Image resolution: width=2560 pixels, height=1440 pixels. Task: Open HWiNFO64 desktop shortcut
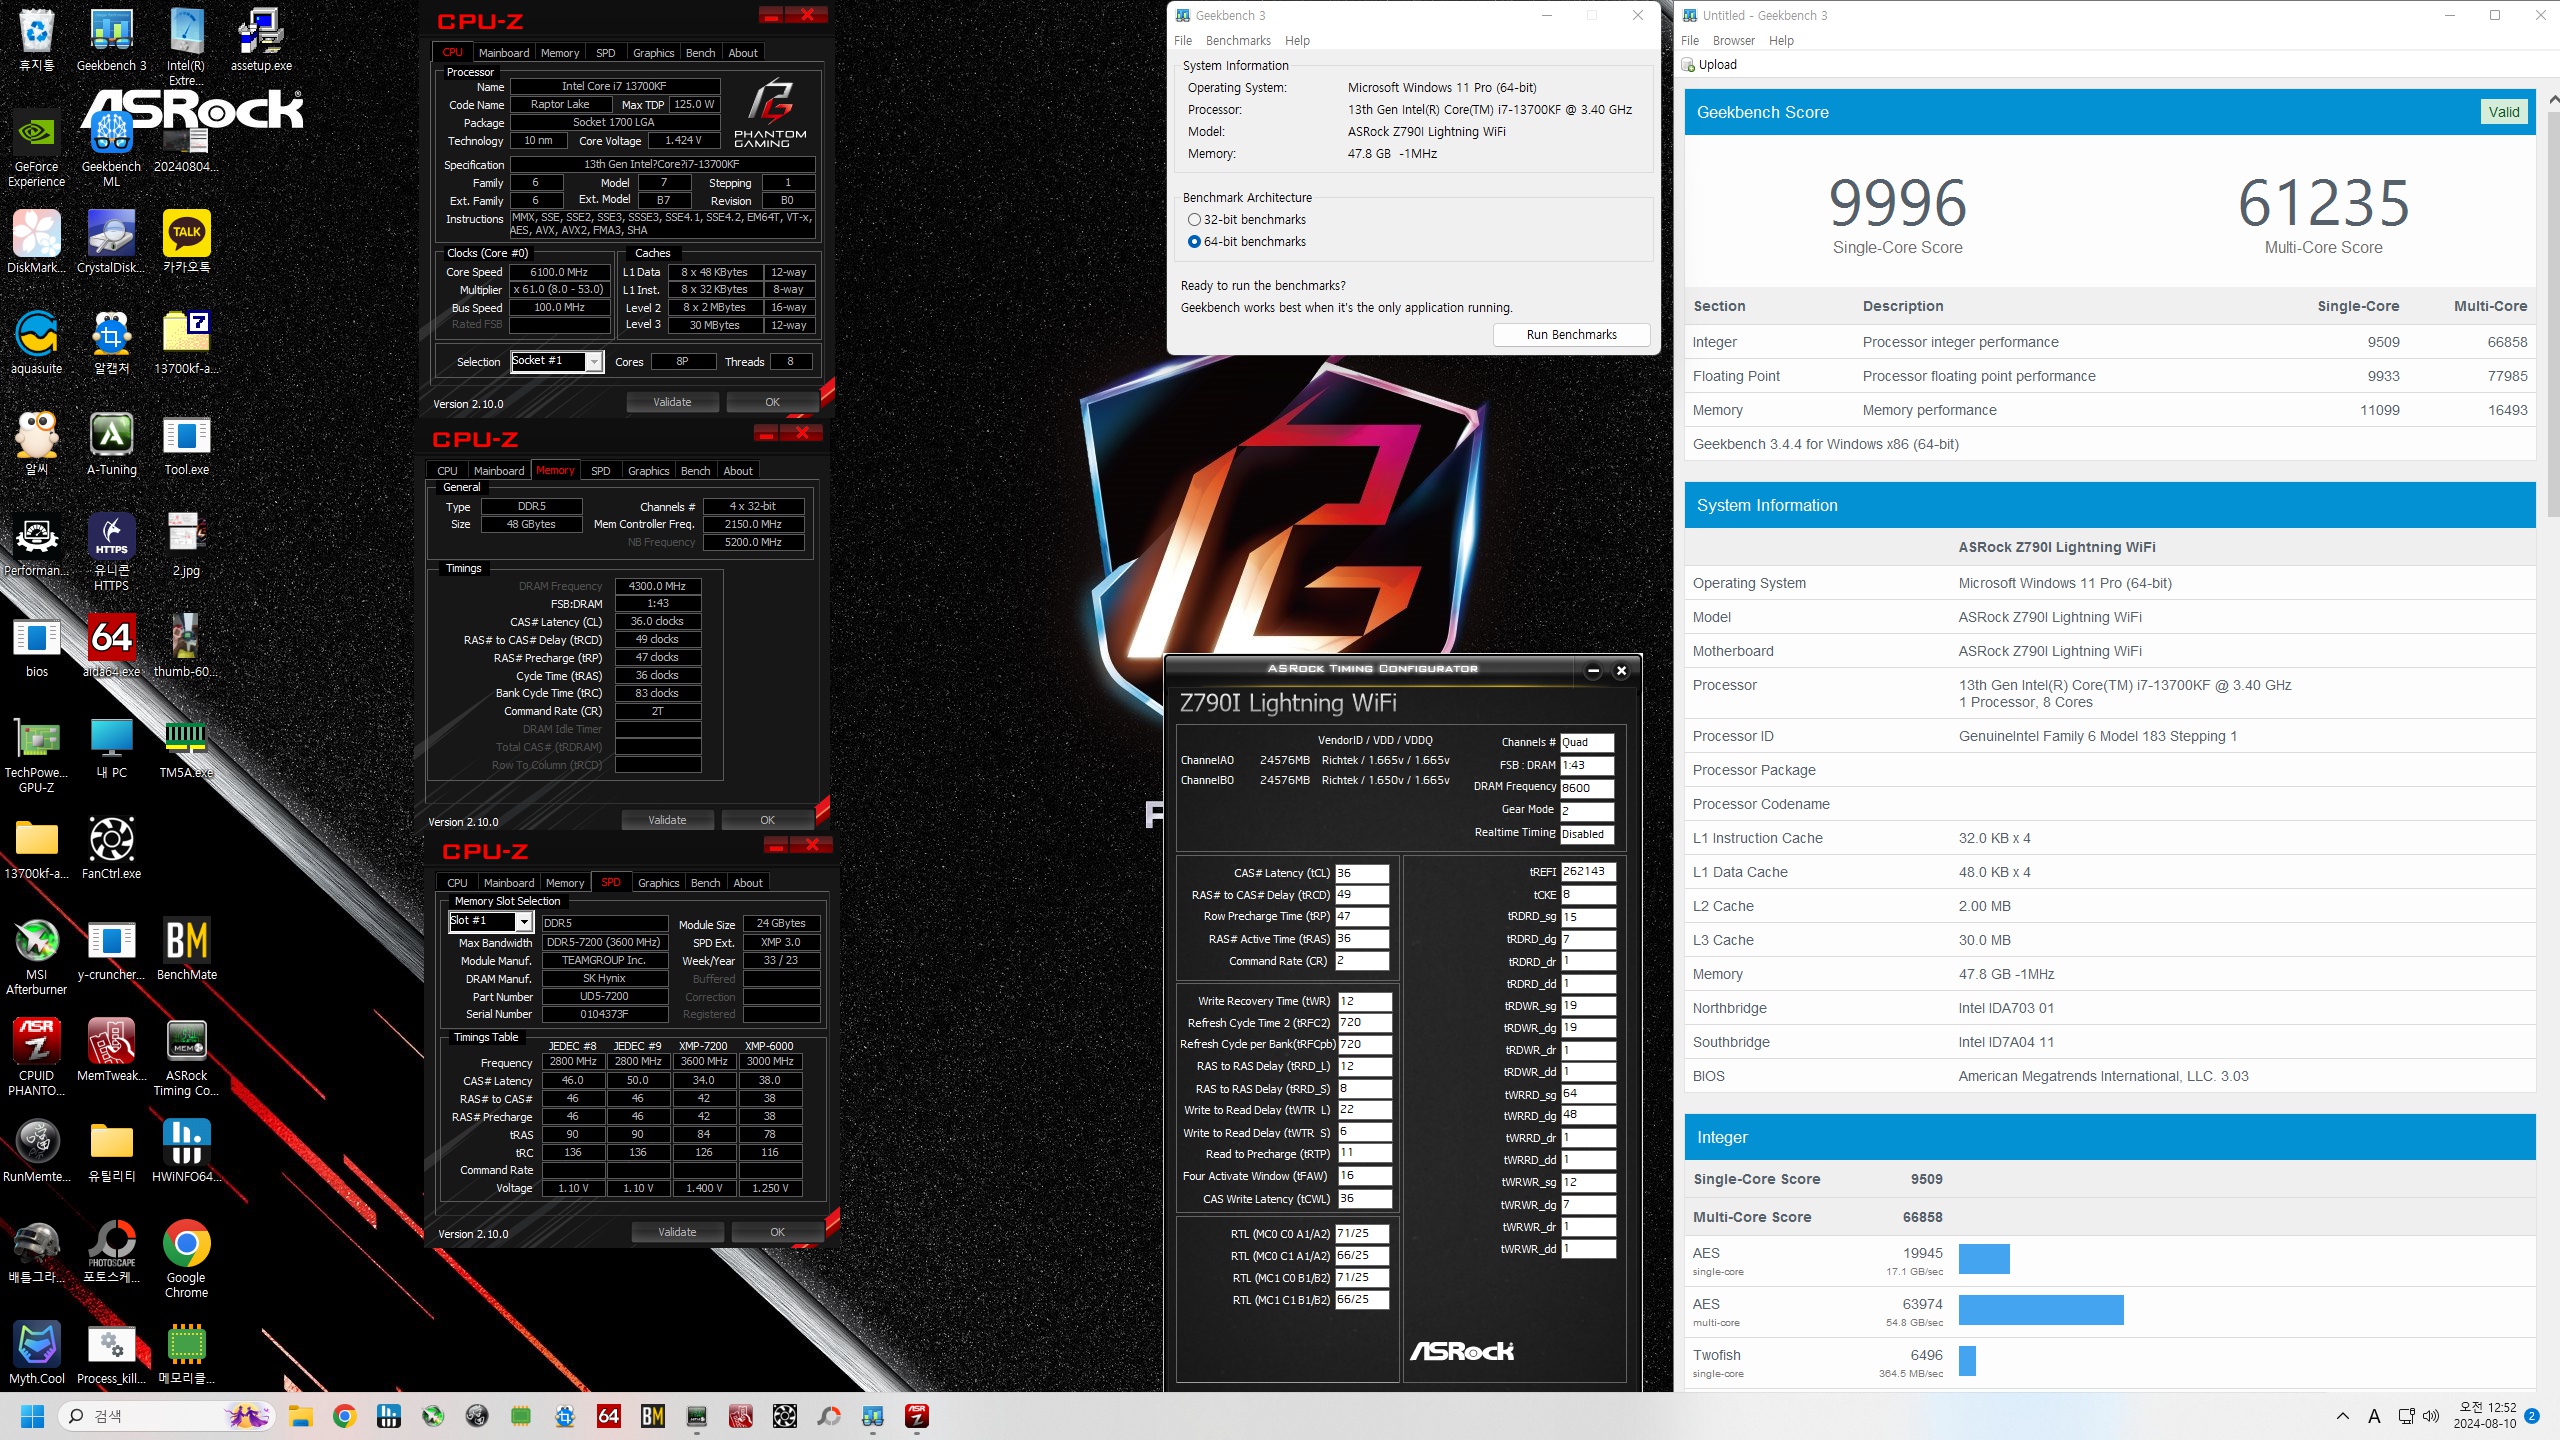(x=186, y=1152)
